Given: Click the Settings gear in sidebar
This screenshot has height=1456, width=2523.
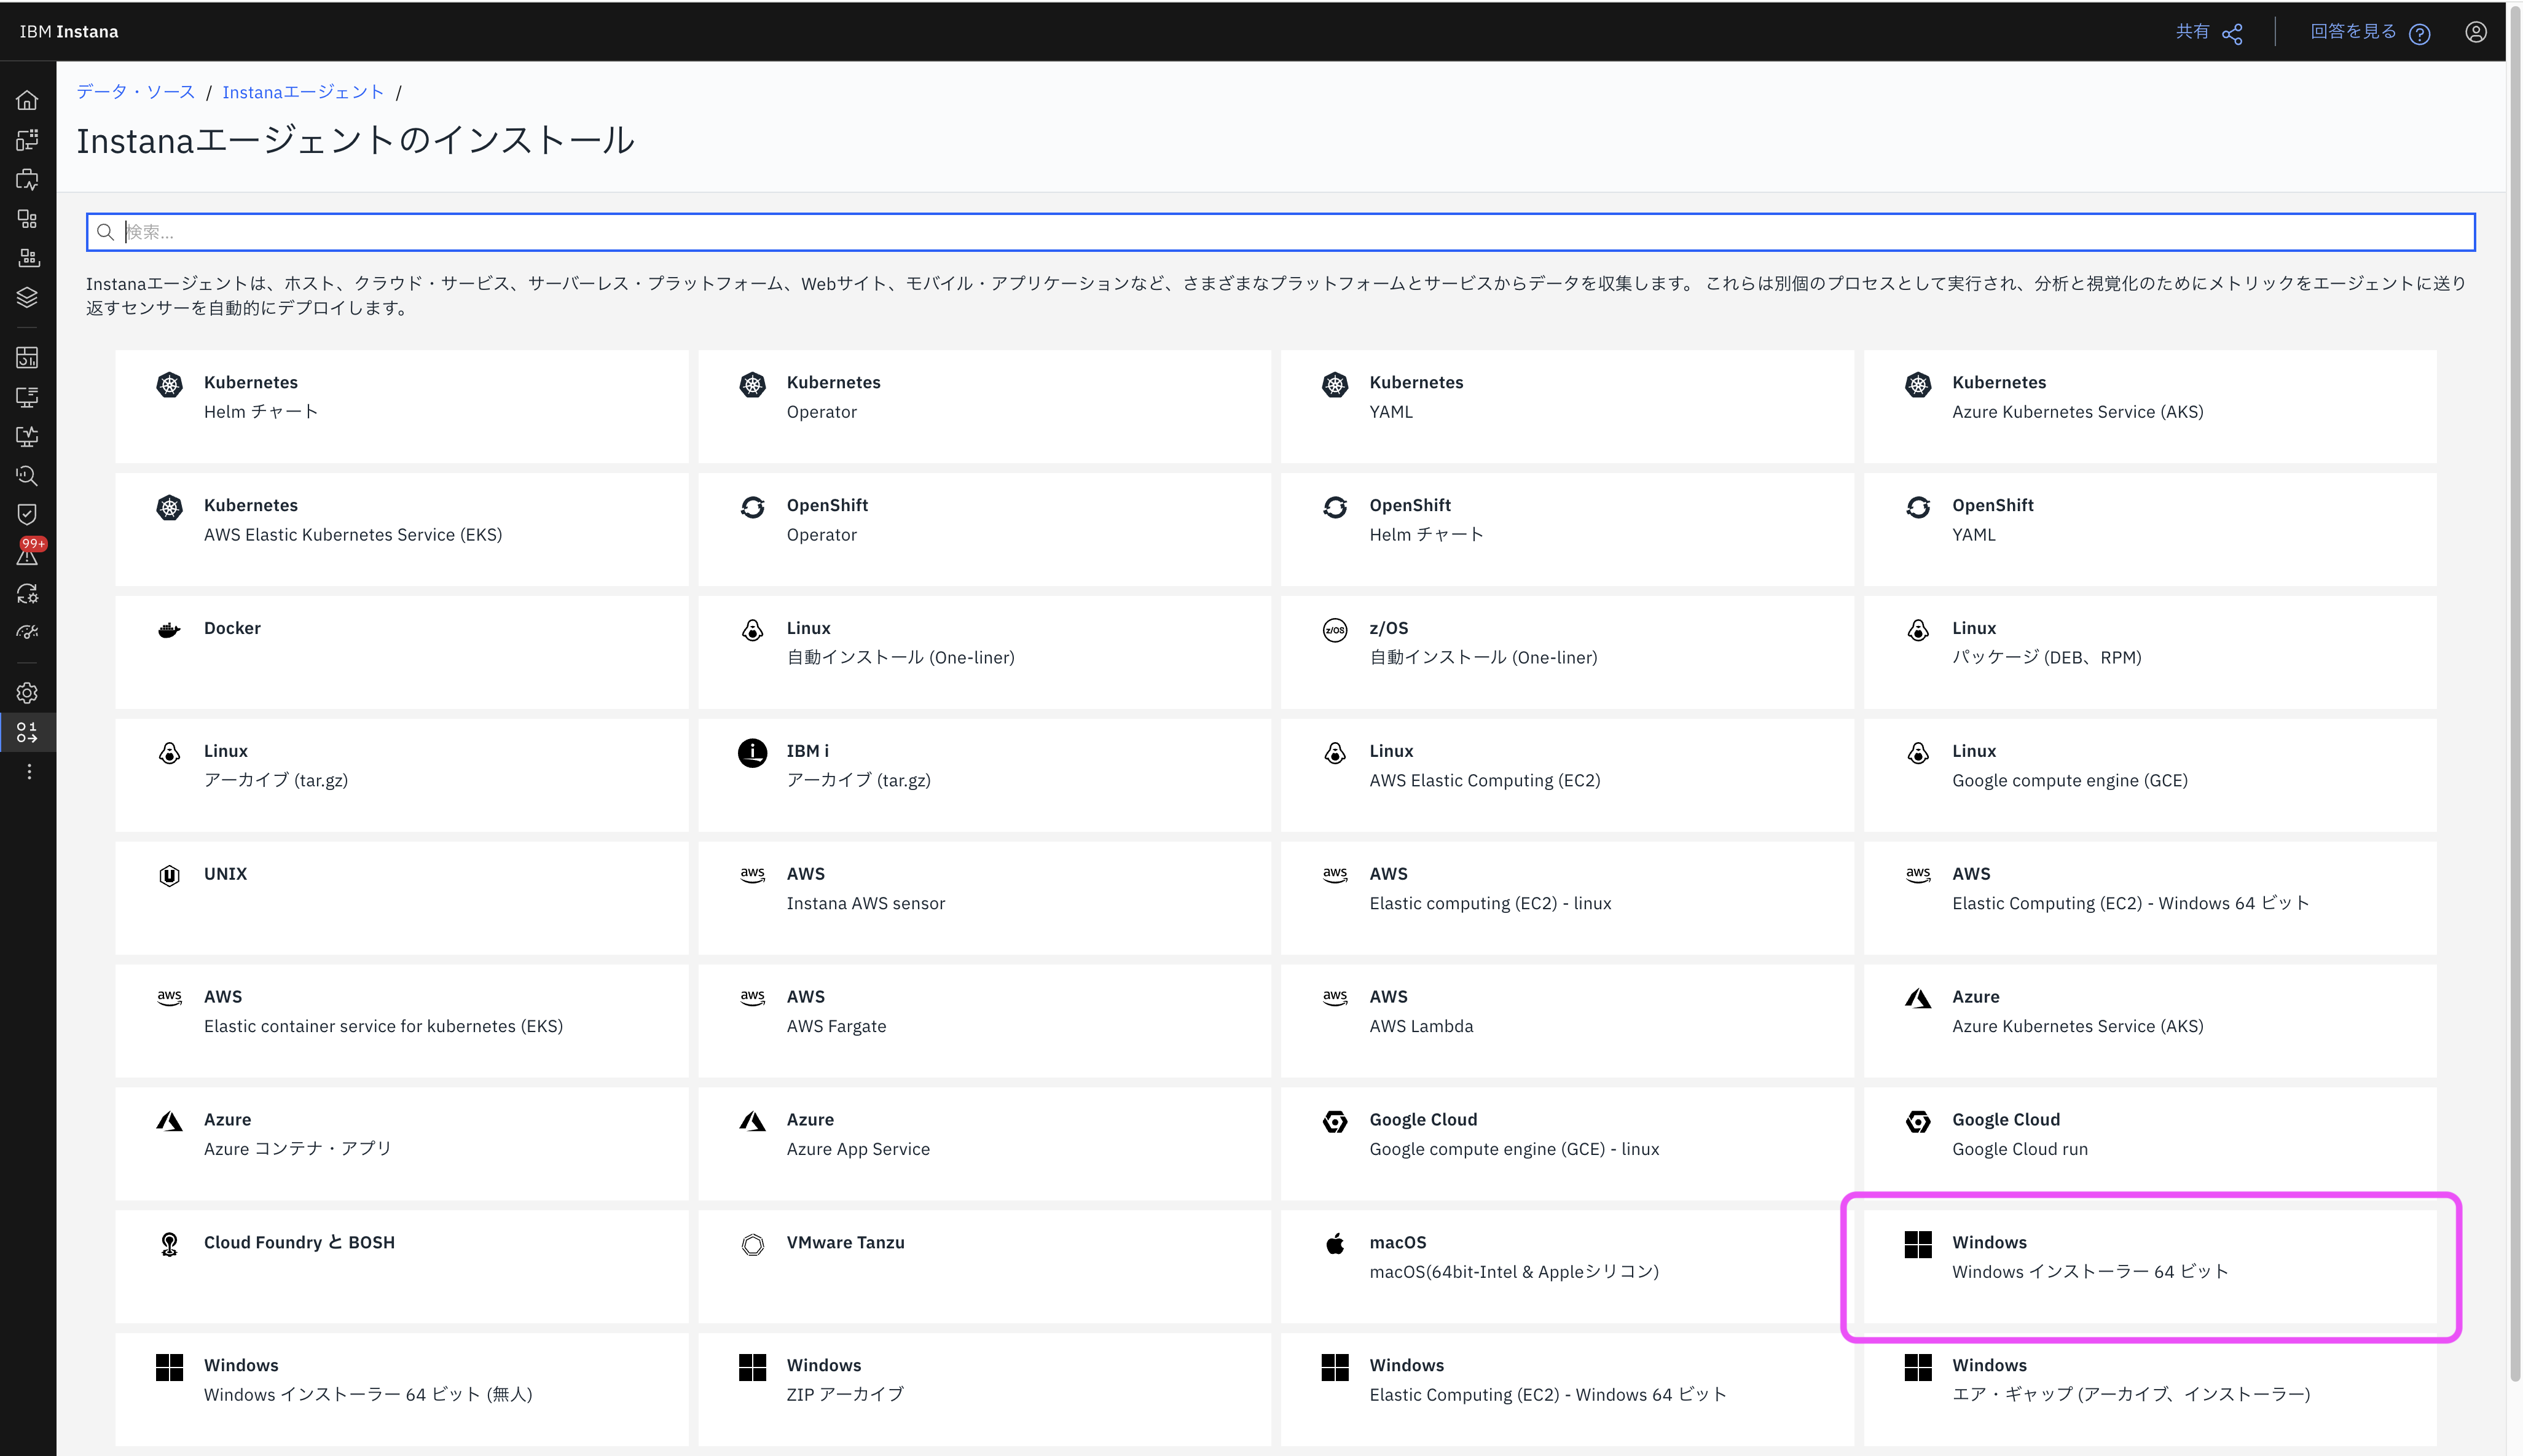Looking at the screenshot, I should coord(27,693).
